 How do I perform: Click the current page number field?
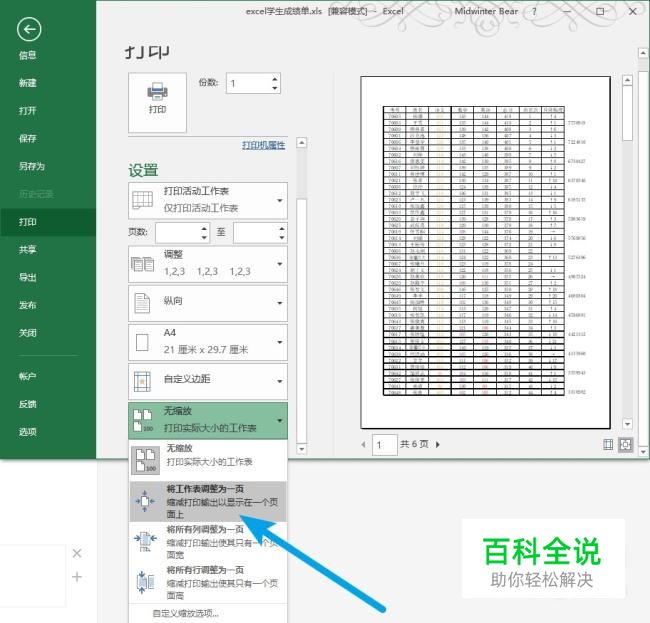point(385,445)
